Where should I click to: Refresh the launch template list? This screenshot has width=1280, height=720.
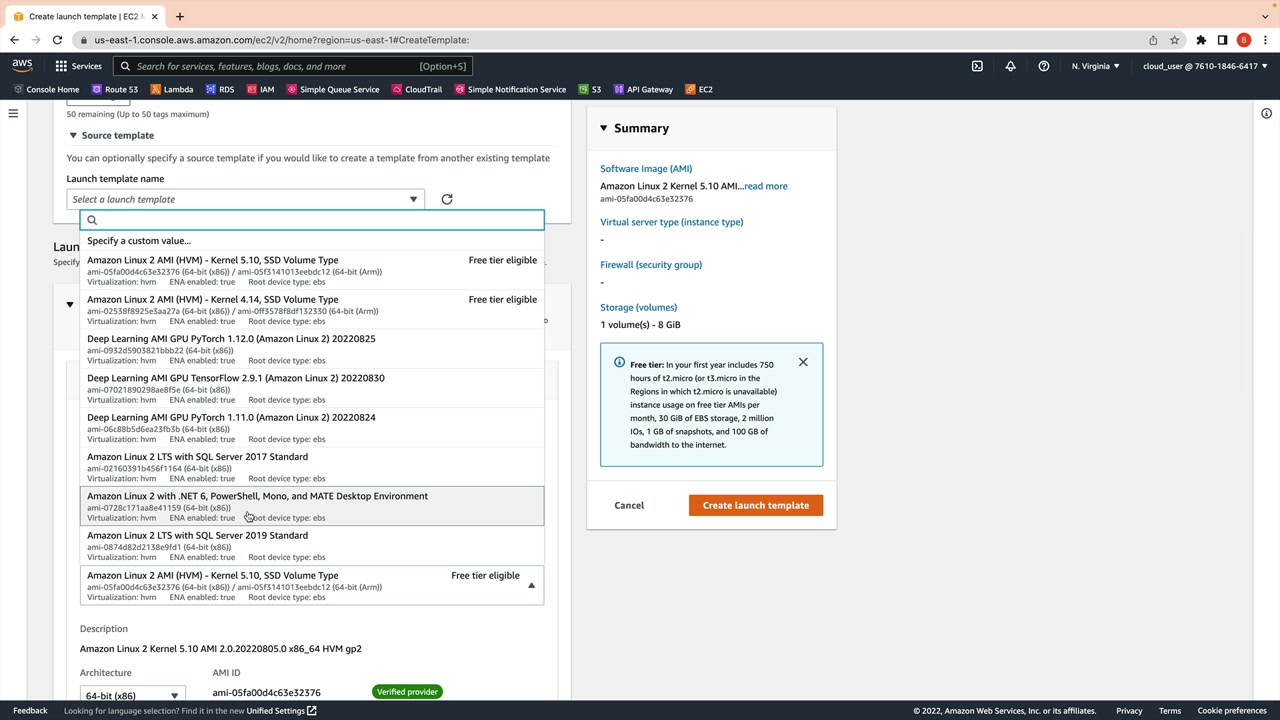pos(447,199)
